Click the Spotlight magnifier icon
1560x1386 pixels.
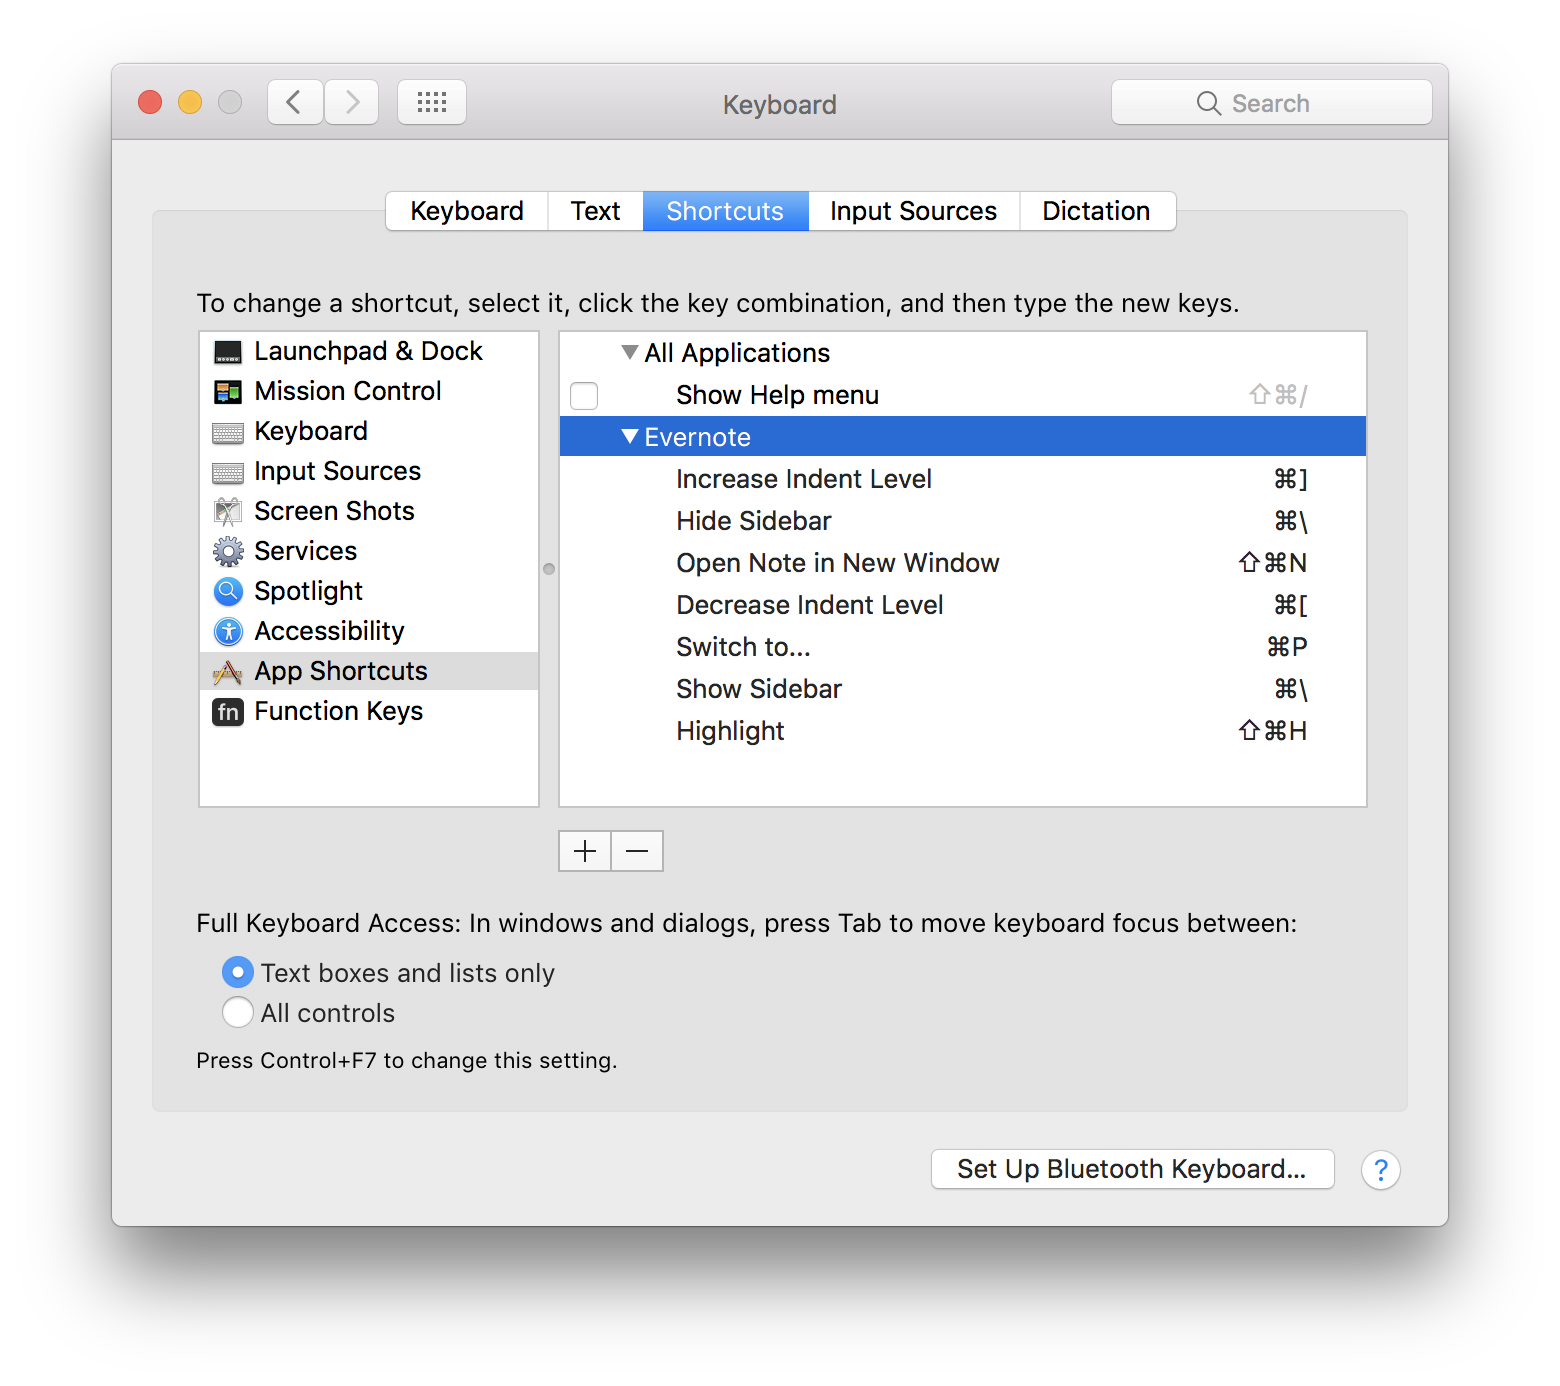point(228,592)
